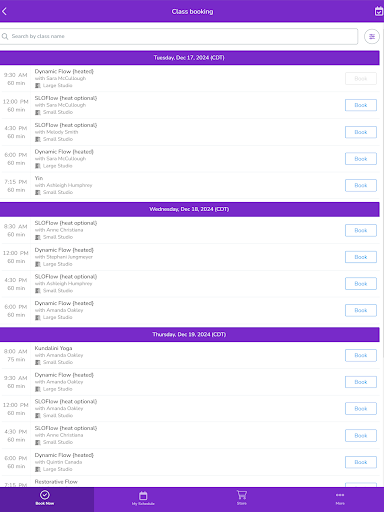Screen dimensions: 384x512
Task: Select the Book Now tab
Action: pos(45,498)
